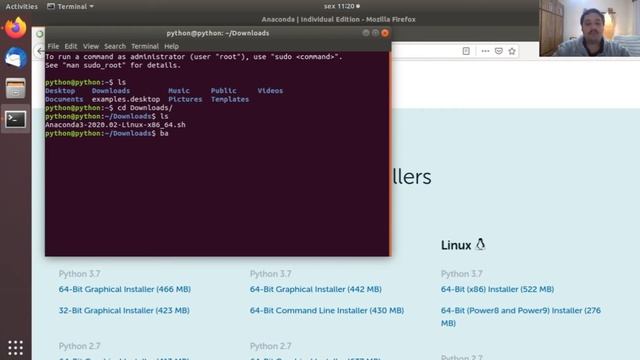The height and width of the screenshot is (360, 640).
Task: Minimize the terminal window
Action: (x=366, y=33)
